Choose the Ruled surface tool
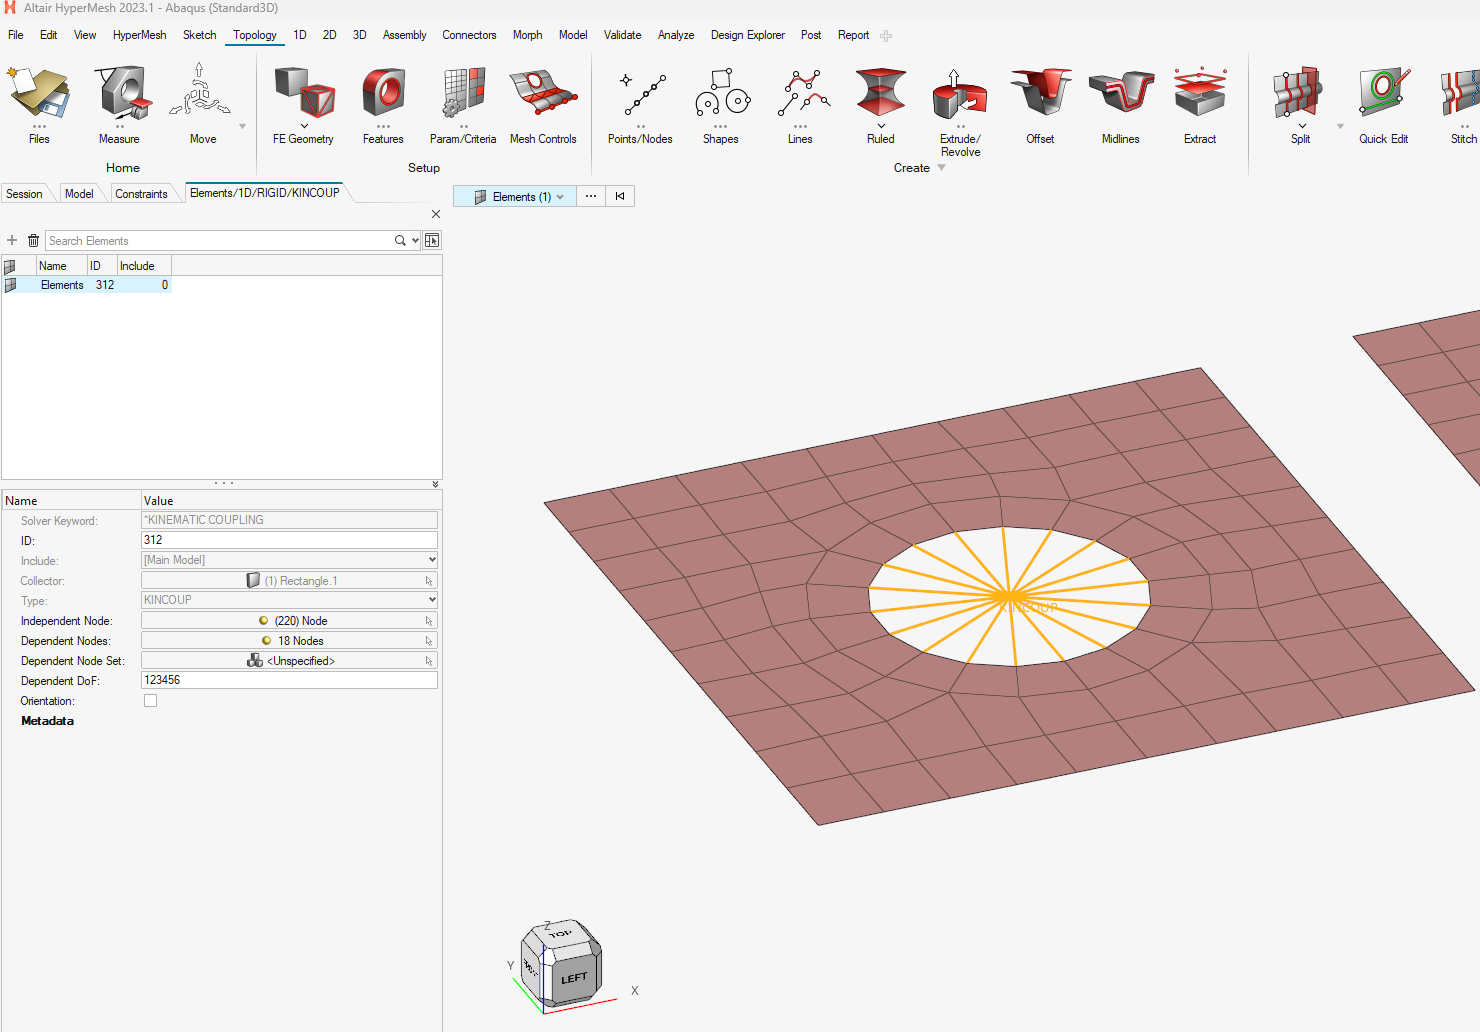Viewport: 1480px width, 1032px height. click(x=881, y=104)
